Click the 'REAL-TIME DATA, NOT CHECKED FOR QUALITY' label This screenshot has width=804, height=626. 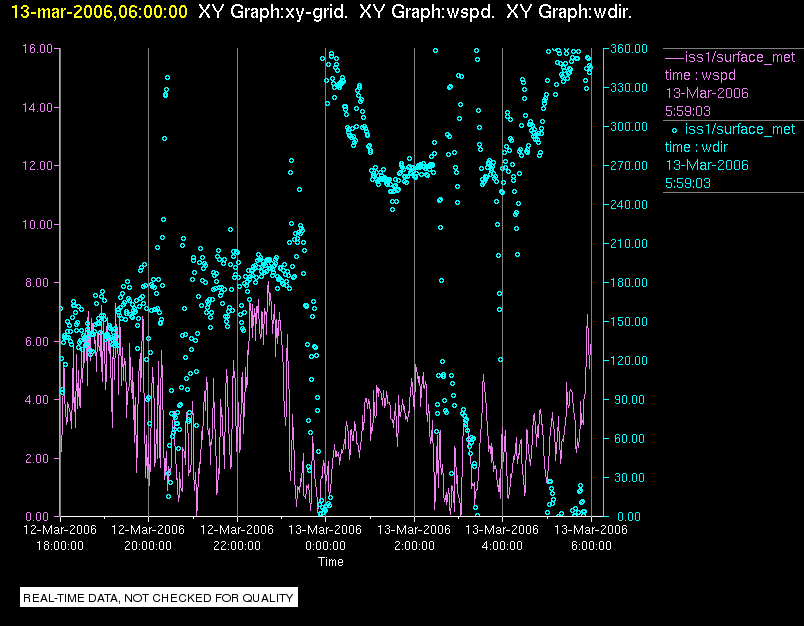pos(159,598)
